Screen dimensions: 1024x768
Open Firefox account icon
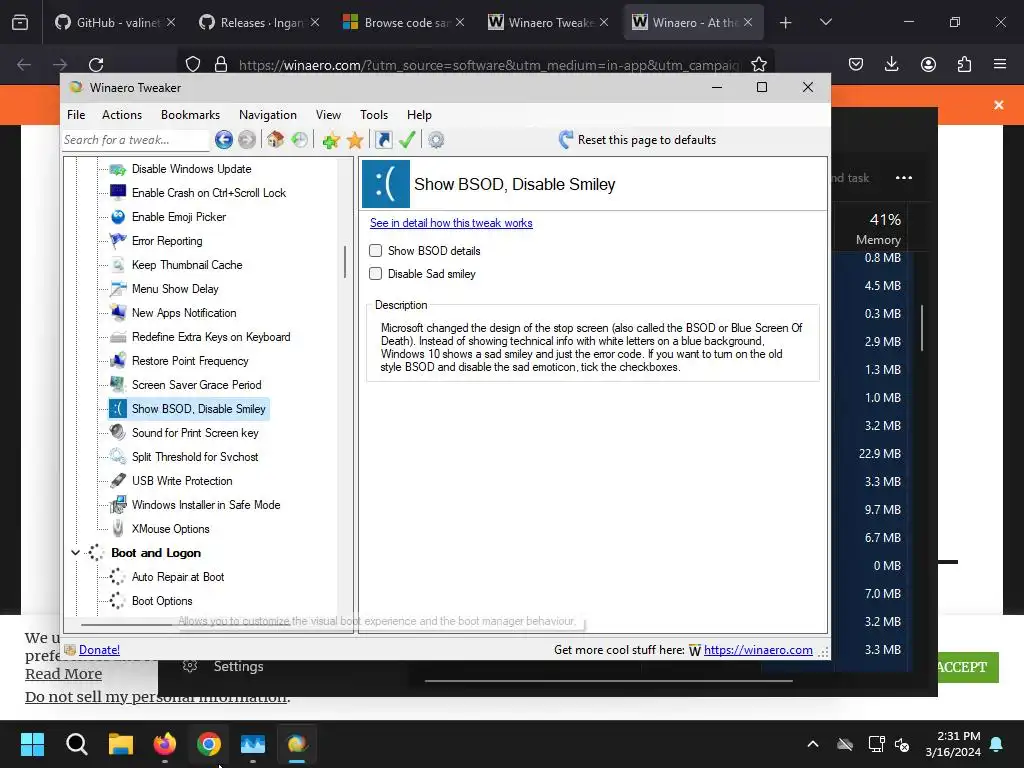928,64
